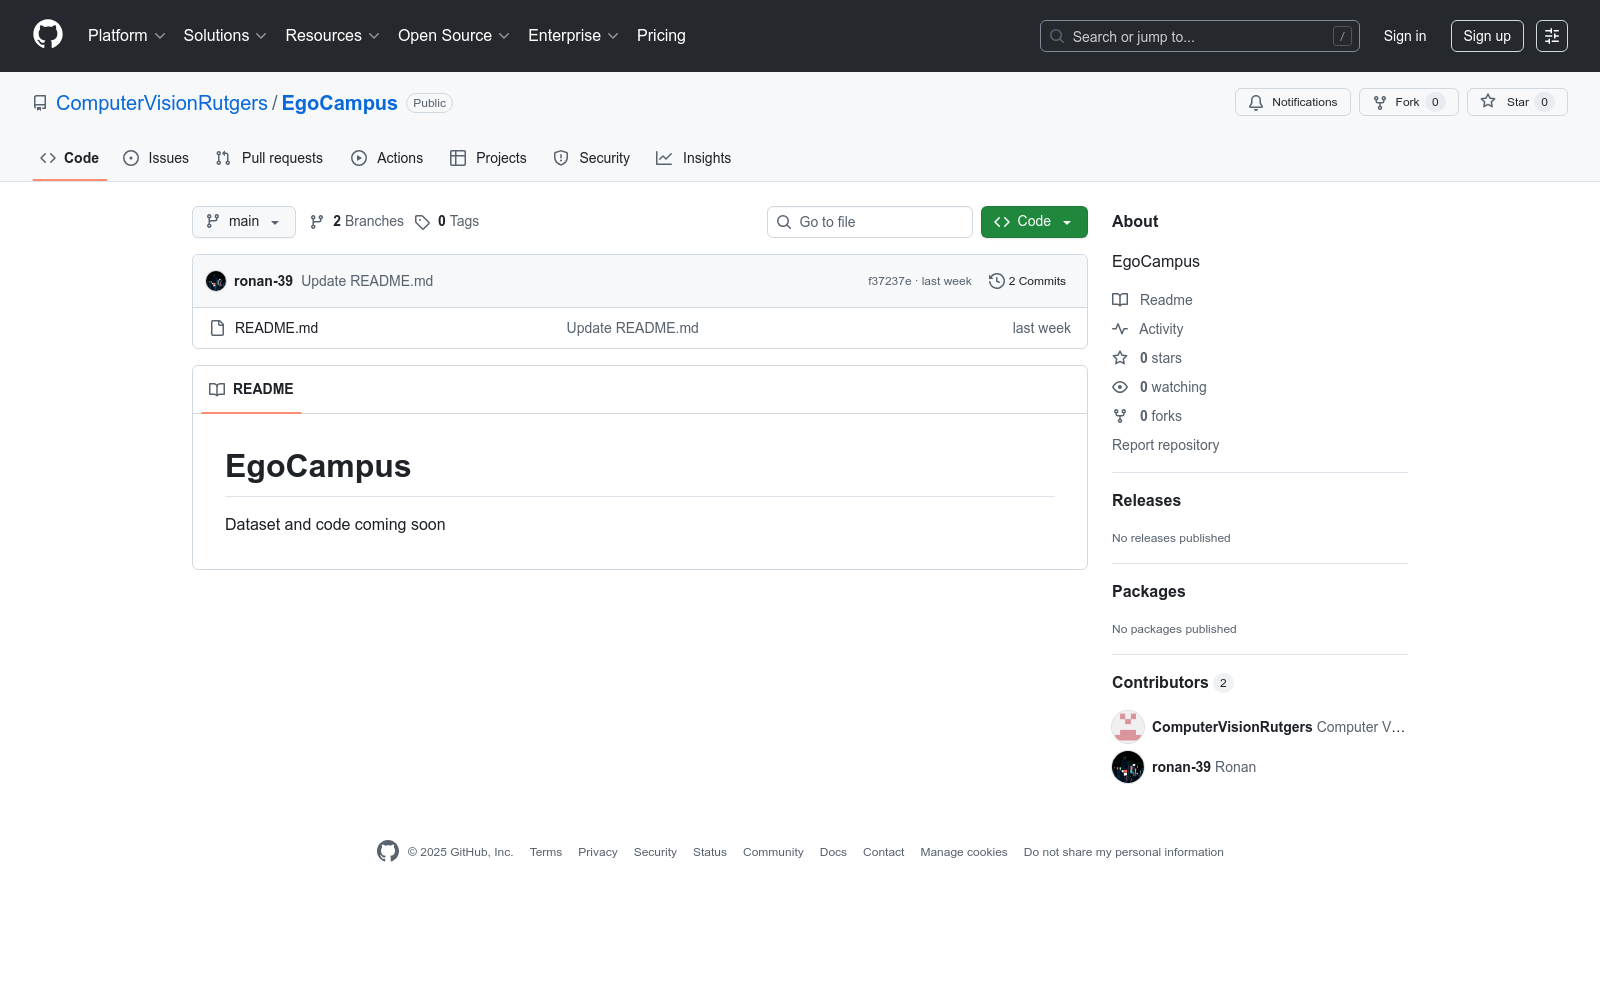
Task: Click the Sign up button
Action: (1487, 36)
